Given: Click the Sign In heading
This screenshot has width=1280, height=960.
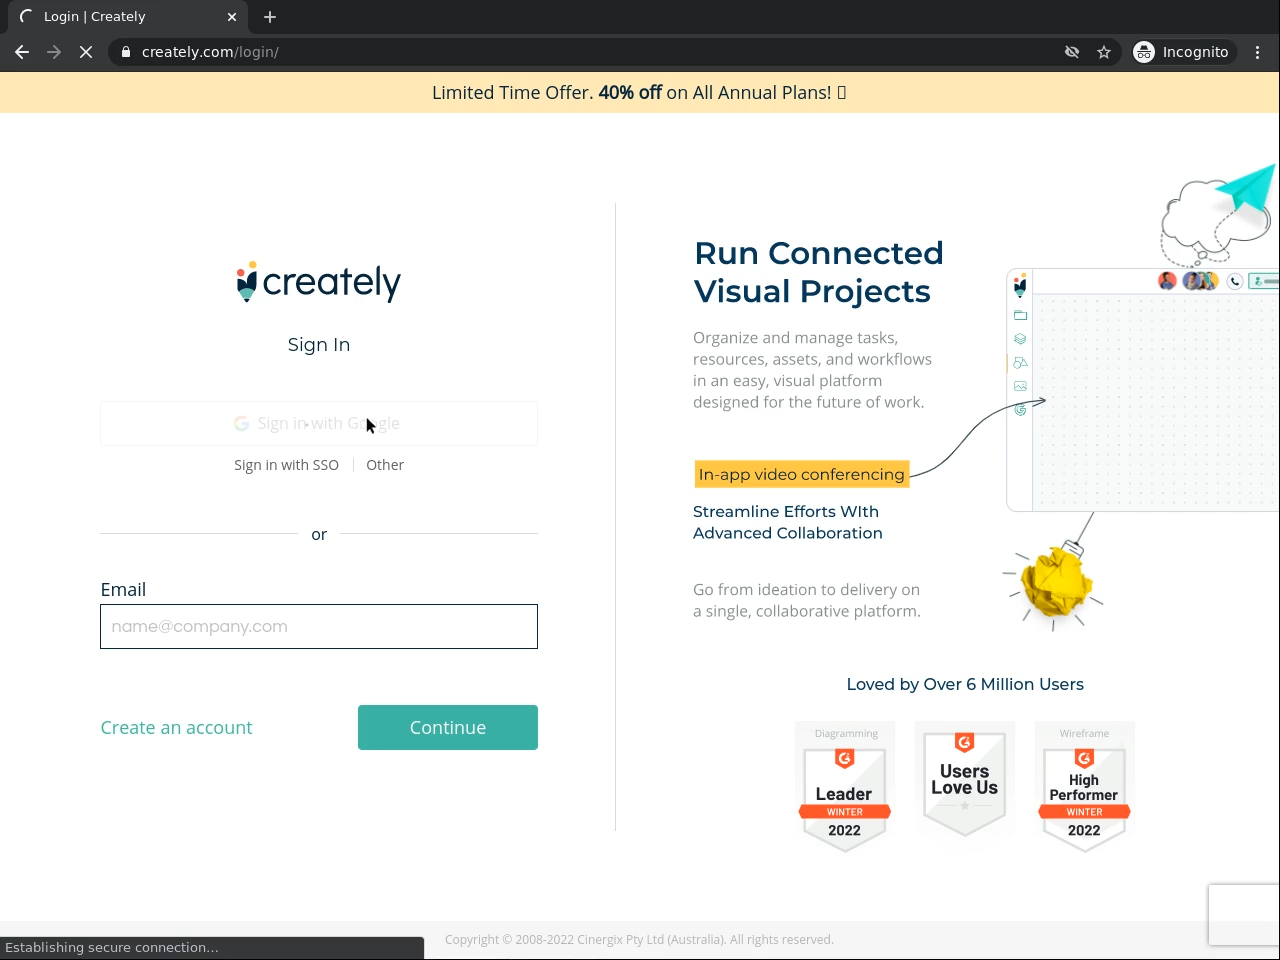Looking at the screenshot, I should 319,344.
